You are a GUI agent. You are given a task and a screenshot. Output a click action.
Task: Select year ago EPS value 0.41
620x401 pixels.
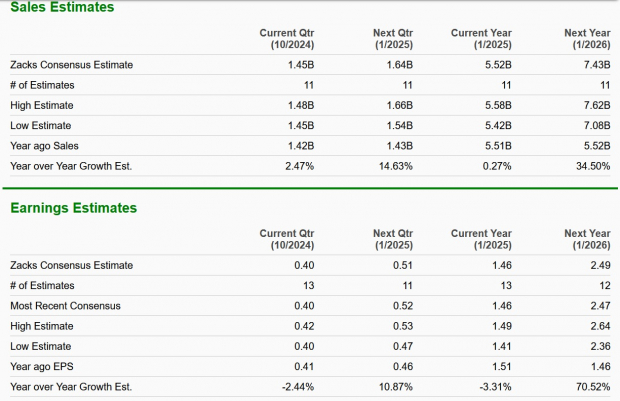[304, 367]
